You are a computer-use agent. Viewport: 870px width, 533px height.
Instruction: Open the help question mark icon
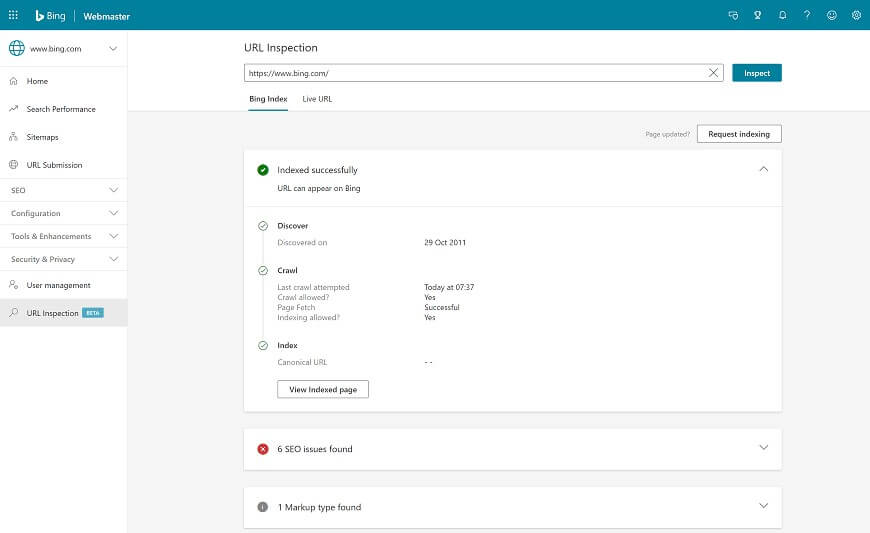click(x=807, y=16)
